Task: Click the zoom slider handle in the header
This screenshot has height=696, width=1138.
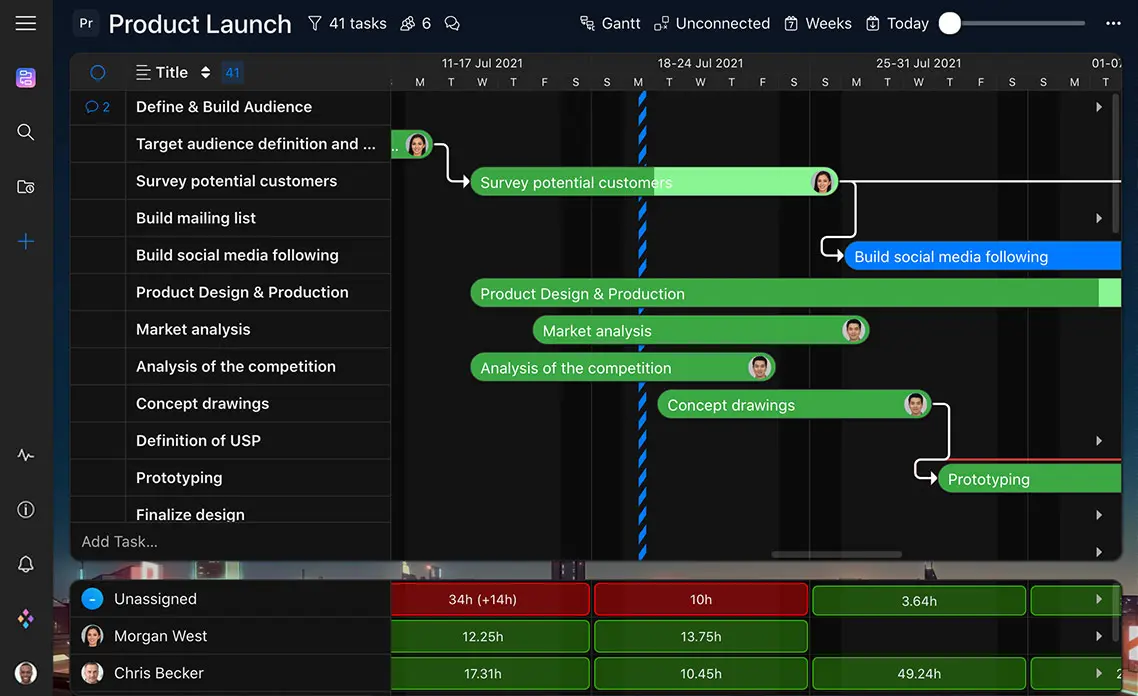Action: (x=950, y=23)
